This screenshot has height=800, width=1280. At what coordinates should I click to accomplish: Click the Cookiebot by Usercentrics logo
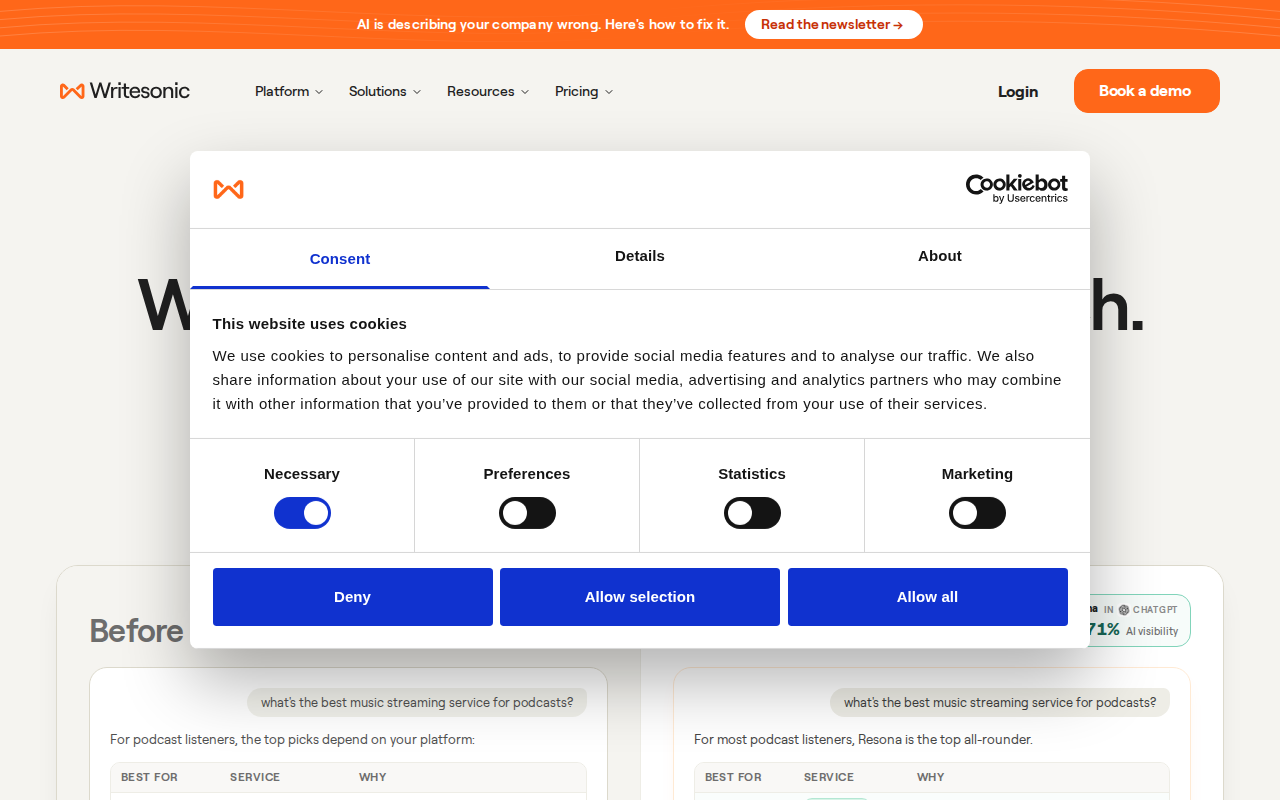[1016, 189]
